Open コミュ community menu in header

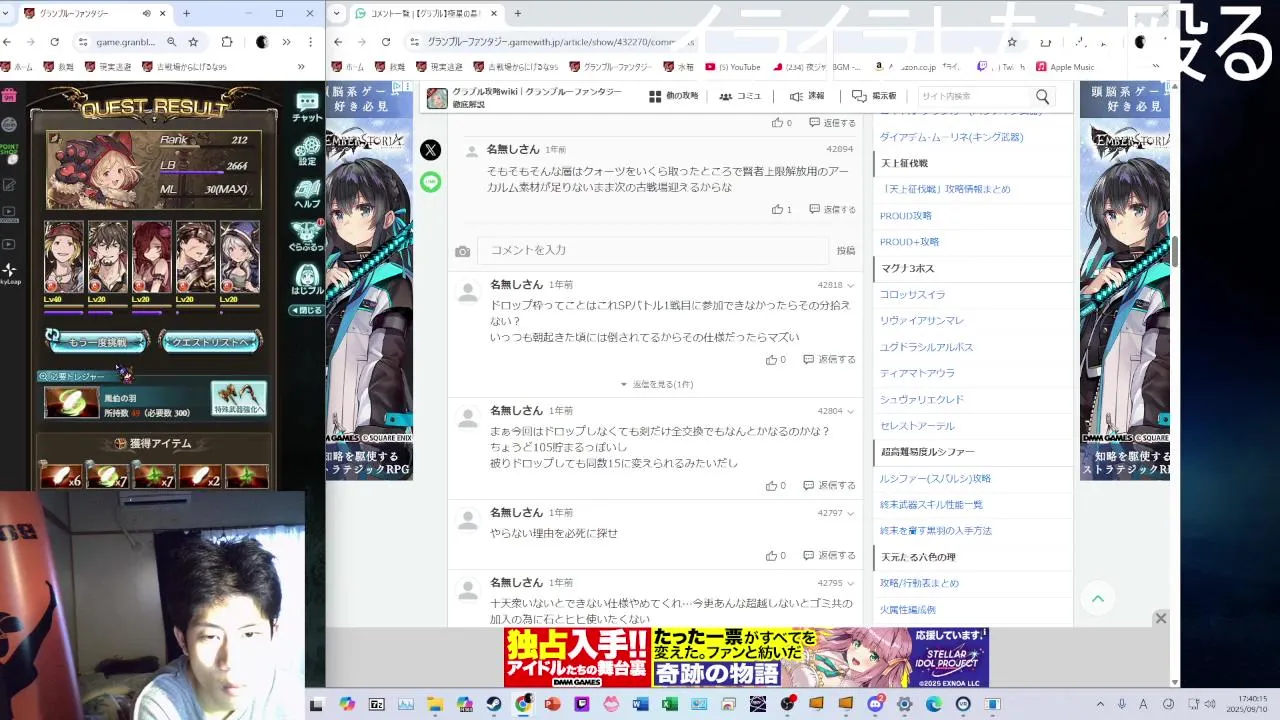coord(740,96)
